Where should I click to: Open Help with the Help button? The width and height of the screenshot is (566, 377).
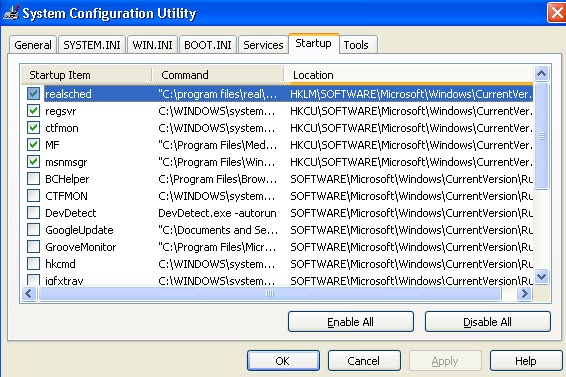click(526, 361)
